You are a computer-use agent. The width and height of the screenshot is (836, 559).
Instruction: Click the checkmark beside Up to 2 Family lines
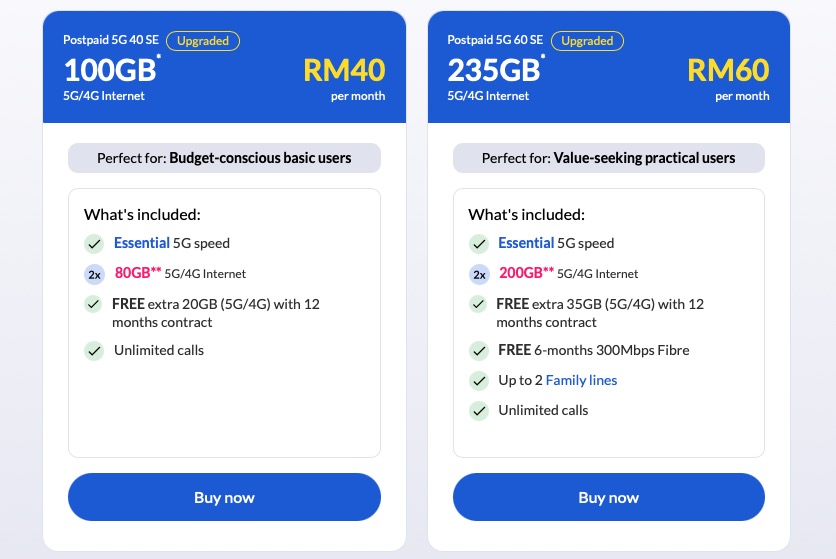pos(479,381)
